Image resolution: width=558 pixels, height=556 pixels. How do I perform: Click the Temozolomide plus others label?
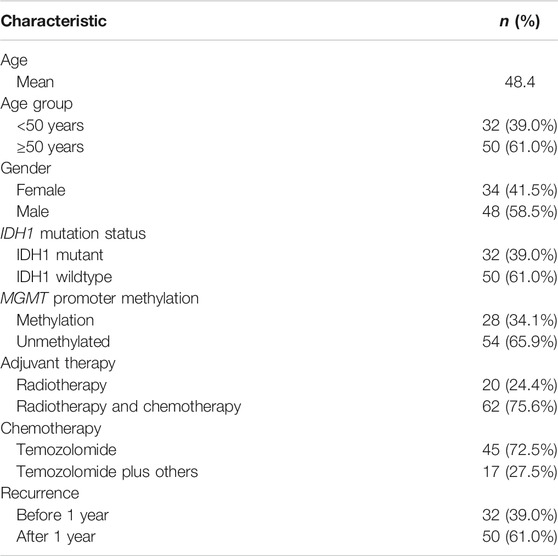pyautogui.click(x=107, y=472)
